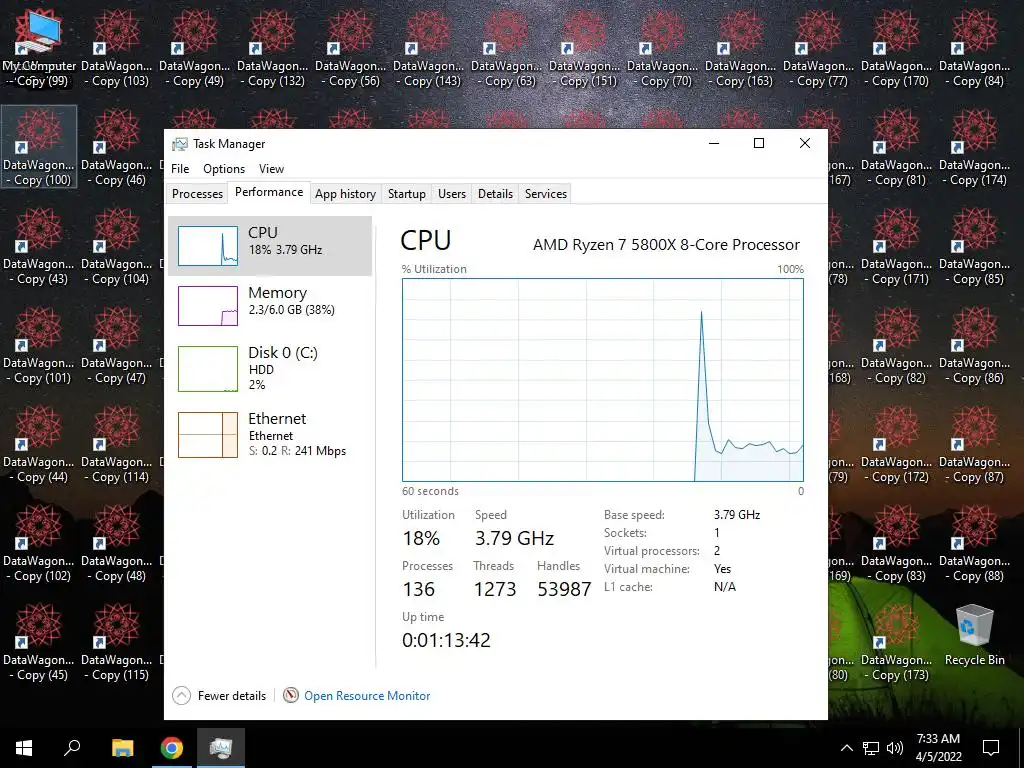
Task: Select DataWagon Copy (103) desktop shortcut
Action: coord(117,48)
